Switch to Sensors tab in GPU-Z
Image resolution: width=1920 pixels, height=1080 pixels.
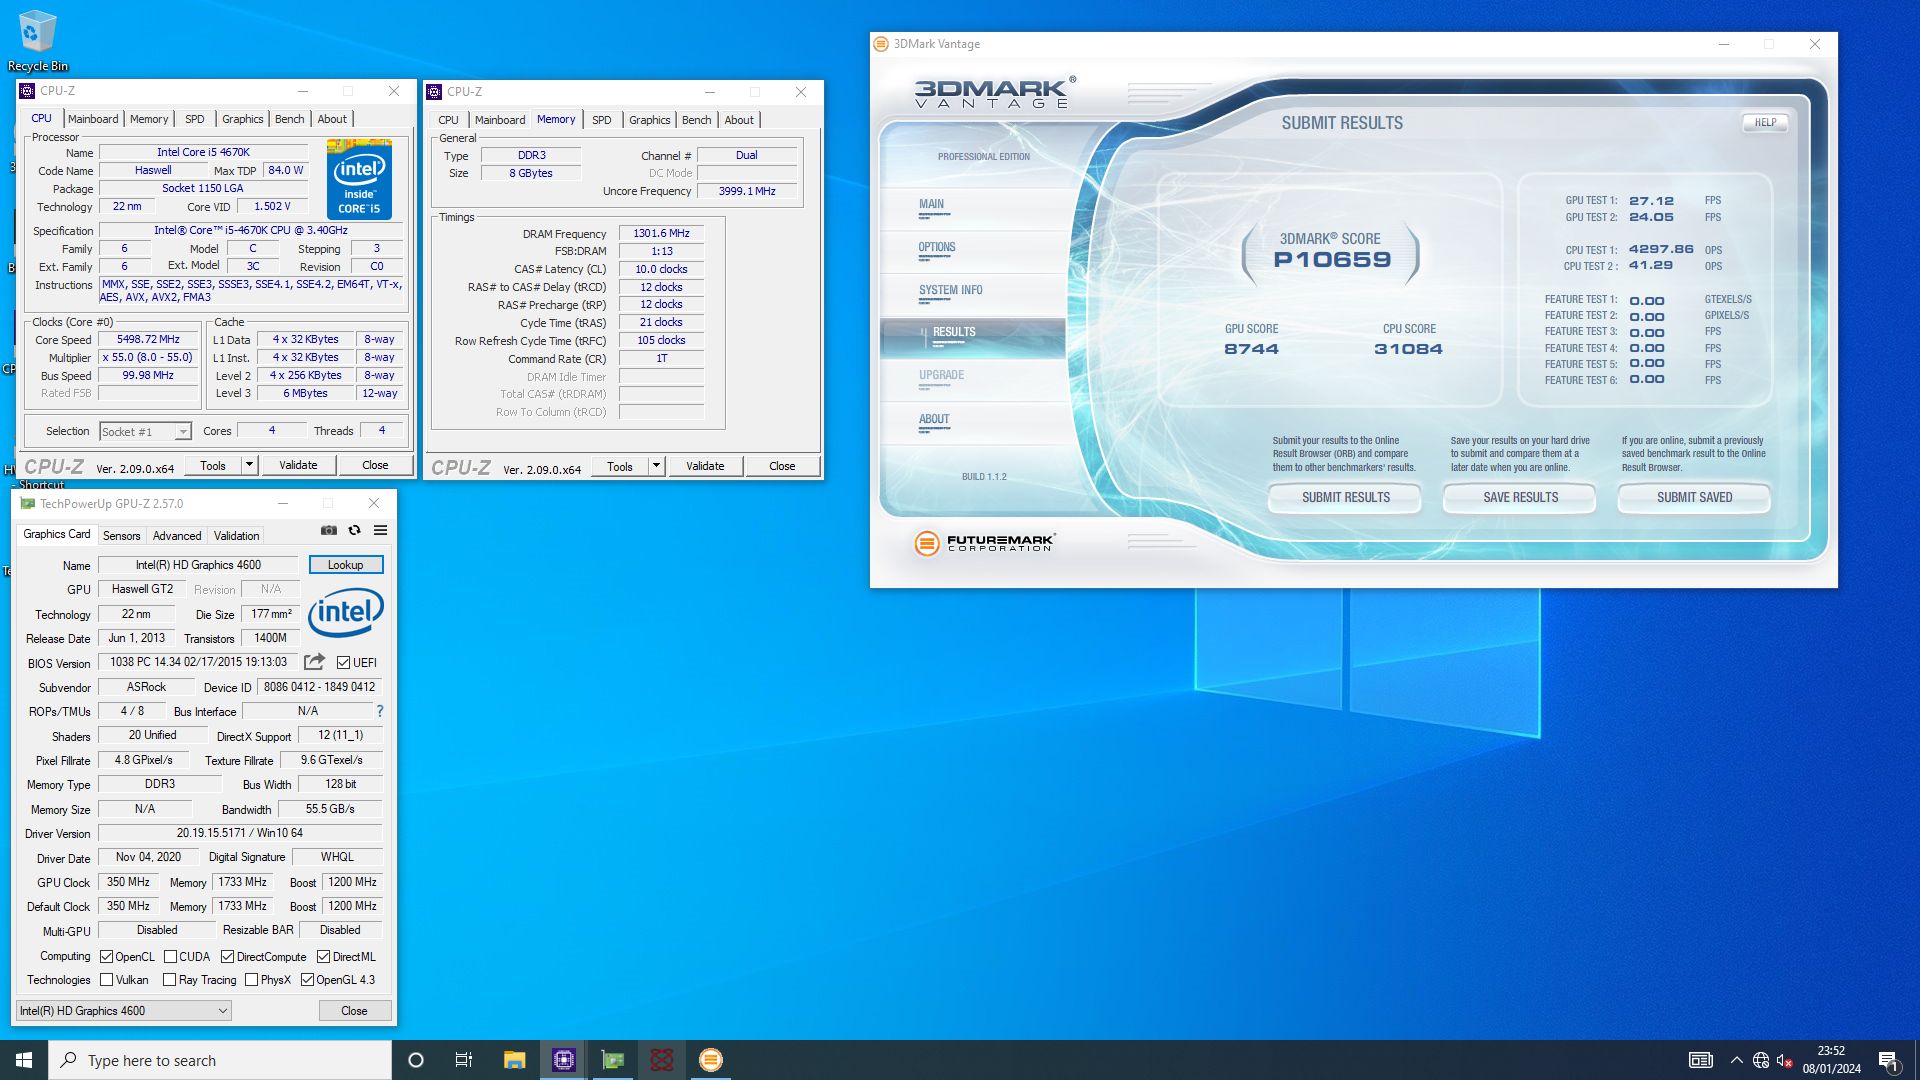click(122, 536)
